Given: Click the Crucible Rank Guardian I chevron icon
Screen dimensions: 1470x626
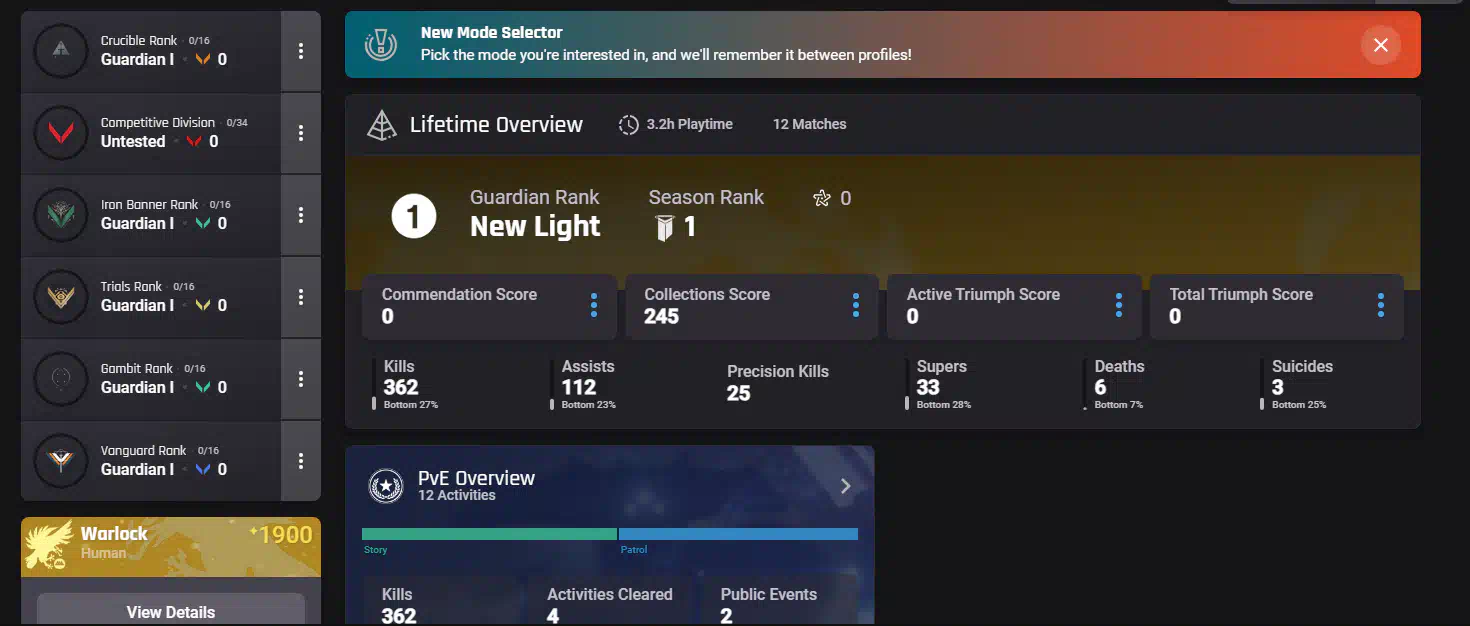Looking at the screenshot, I should click(x=203, y=60).
